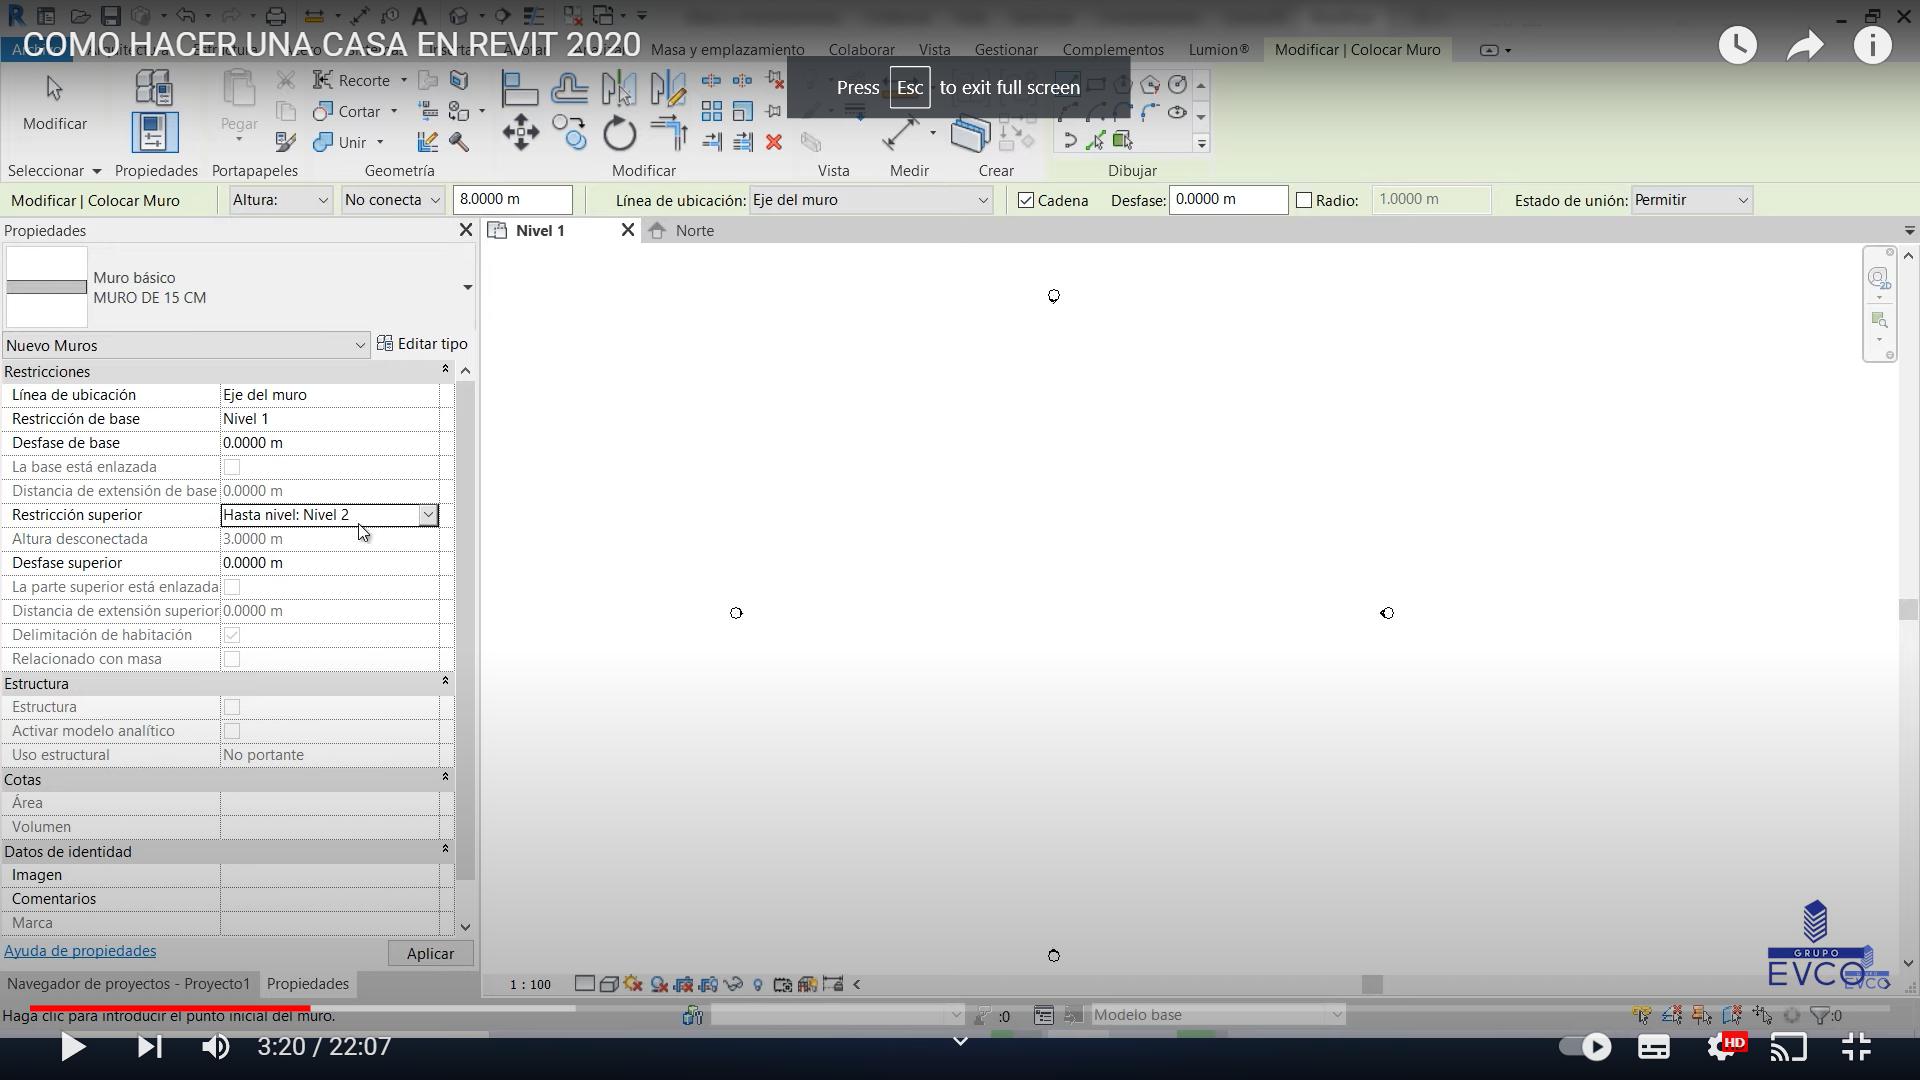The image size is (1920, 1080).
Task: Toggle La base está enlazada checkbox
Action: [232, 467]
